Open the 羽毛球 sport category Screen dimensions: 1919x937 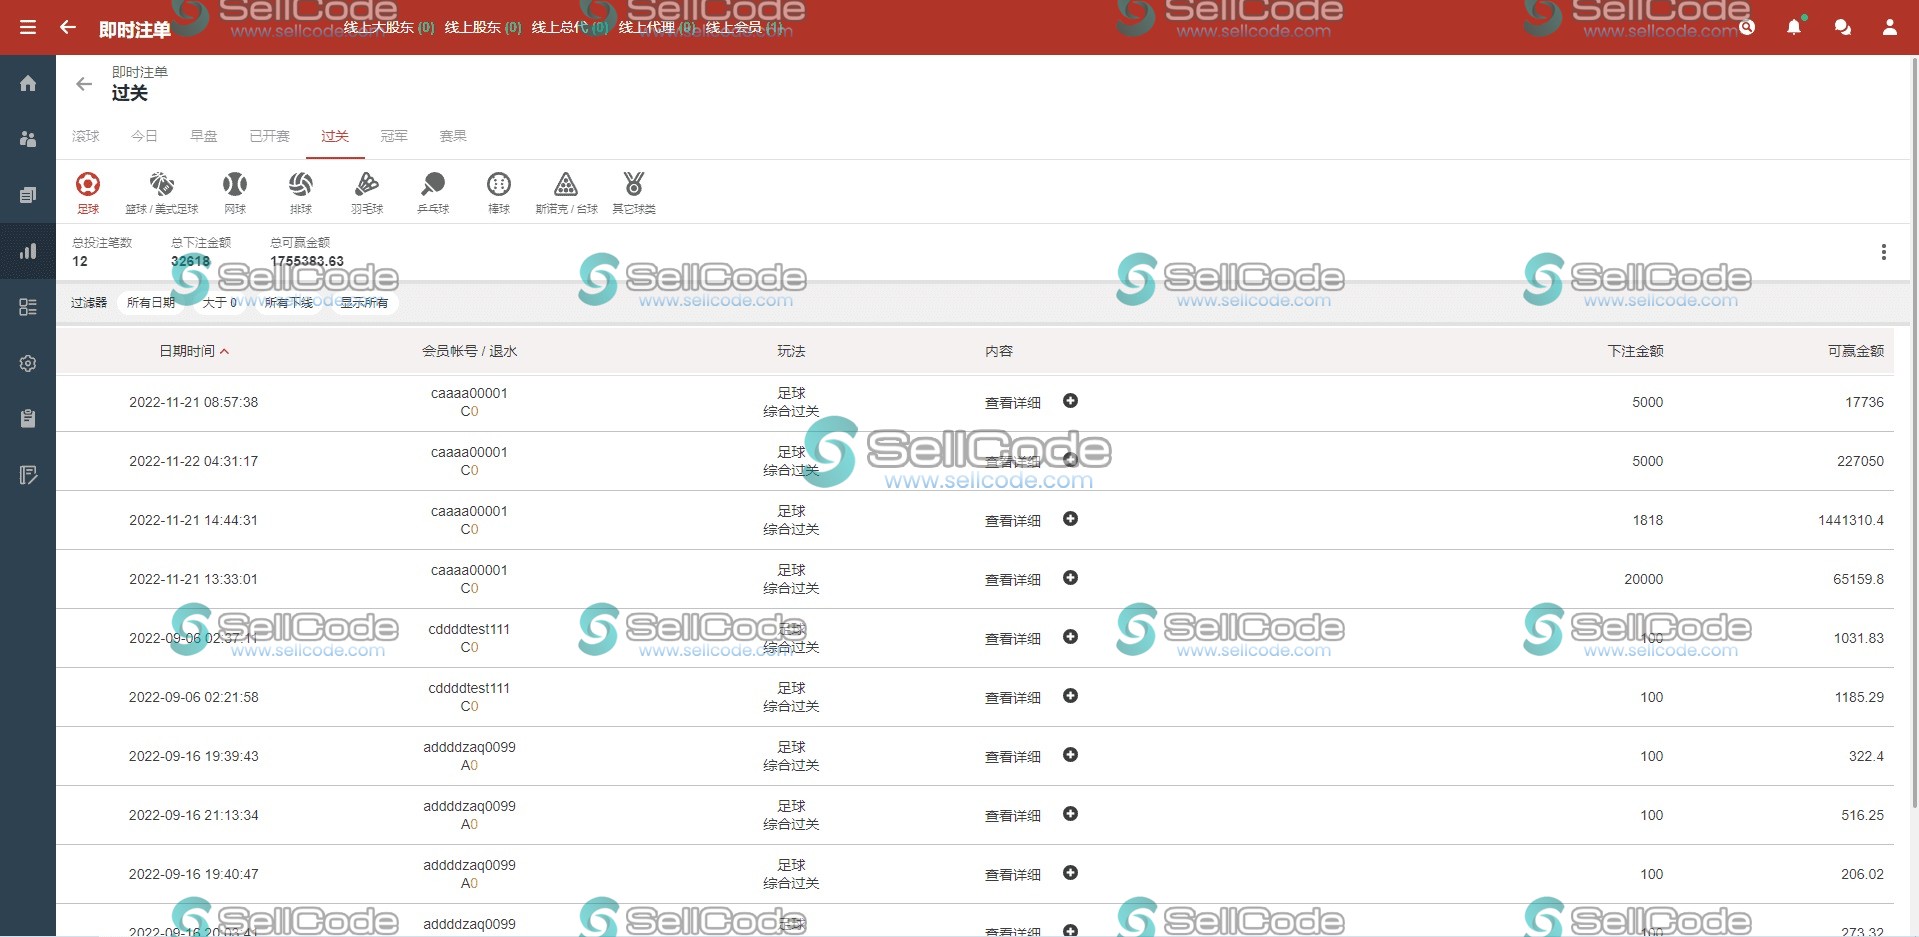pyautogui.click(x=367, y=191)
